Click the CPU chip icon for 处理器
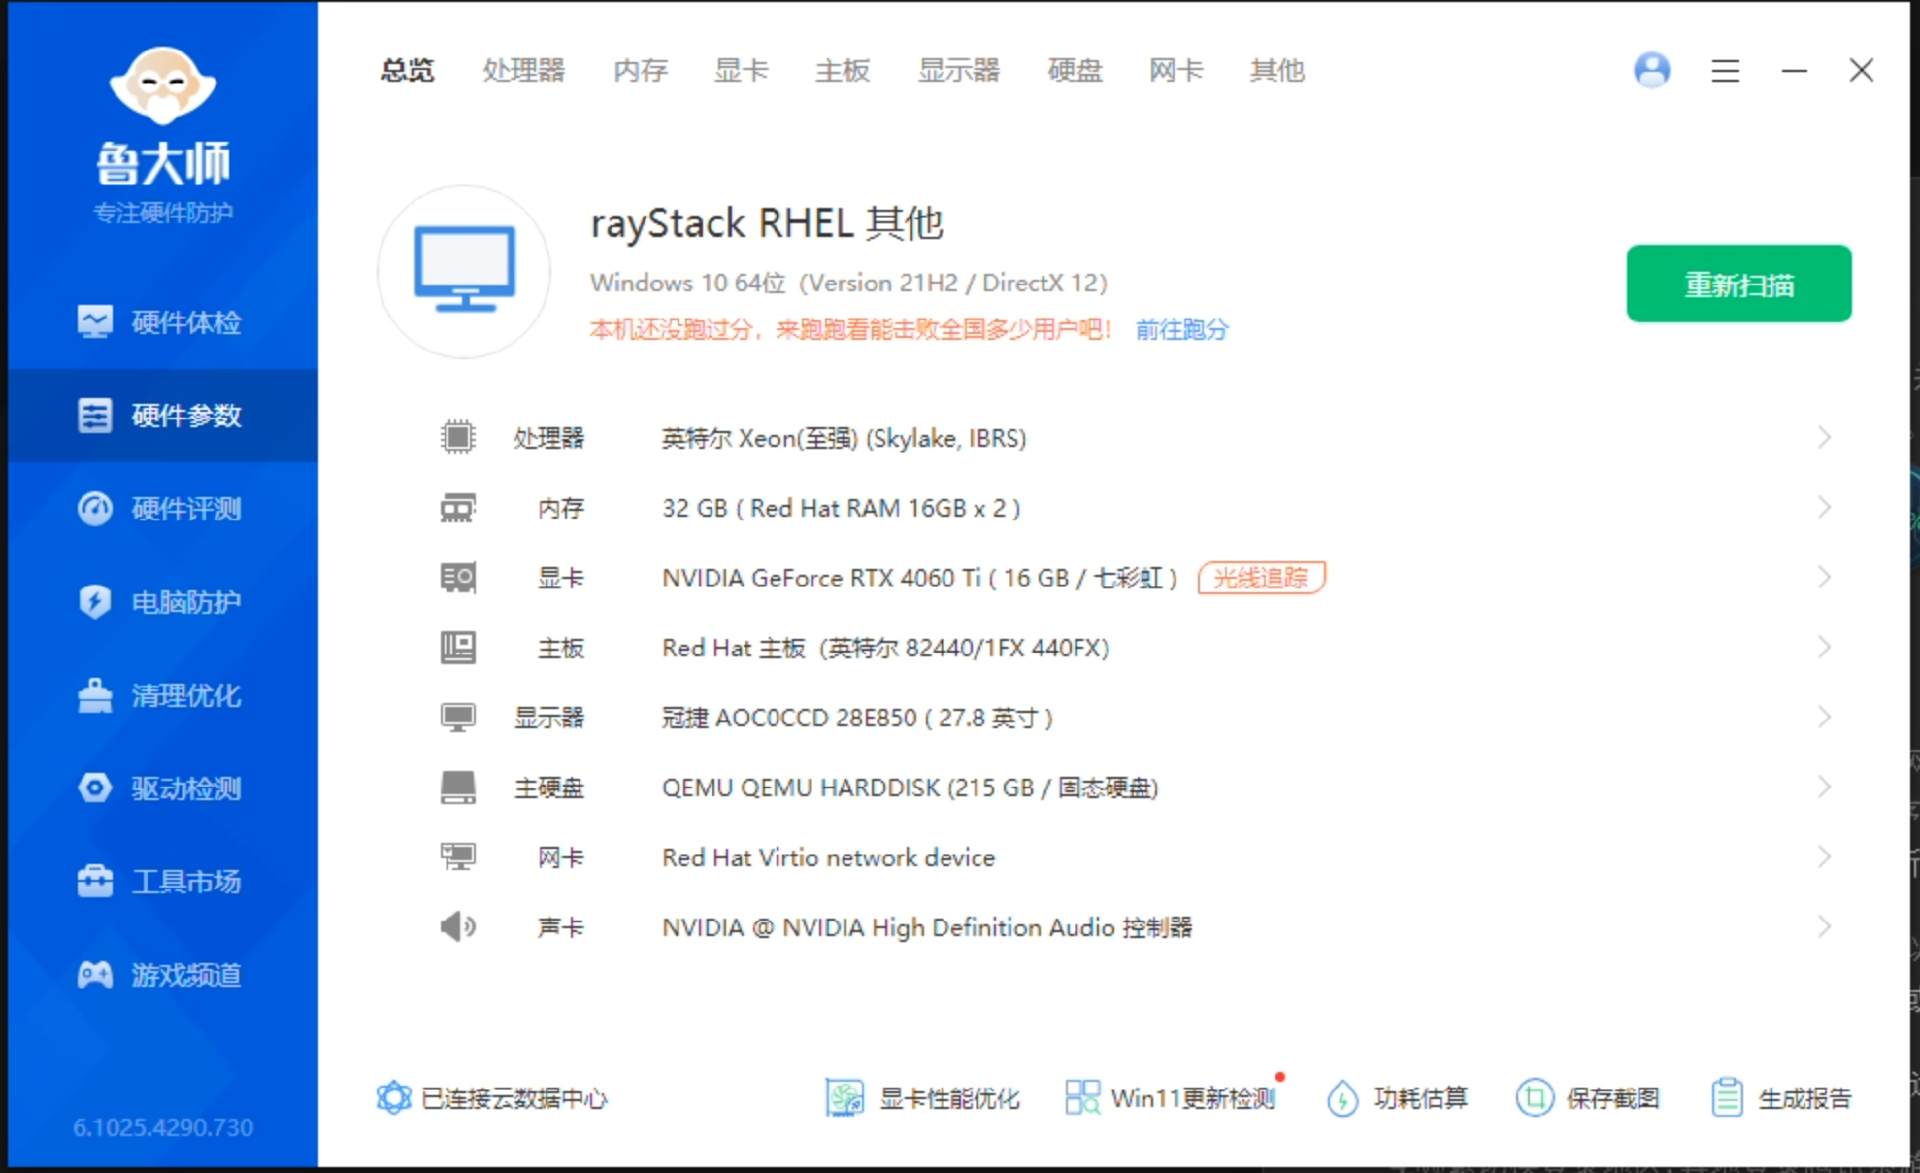 point(458,437)
